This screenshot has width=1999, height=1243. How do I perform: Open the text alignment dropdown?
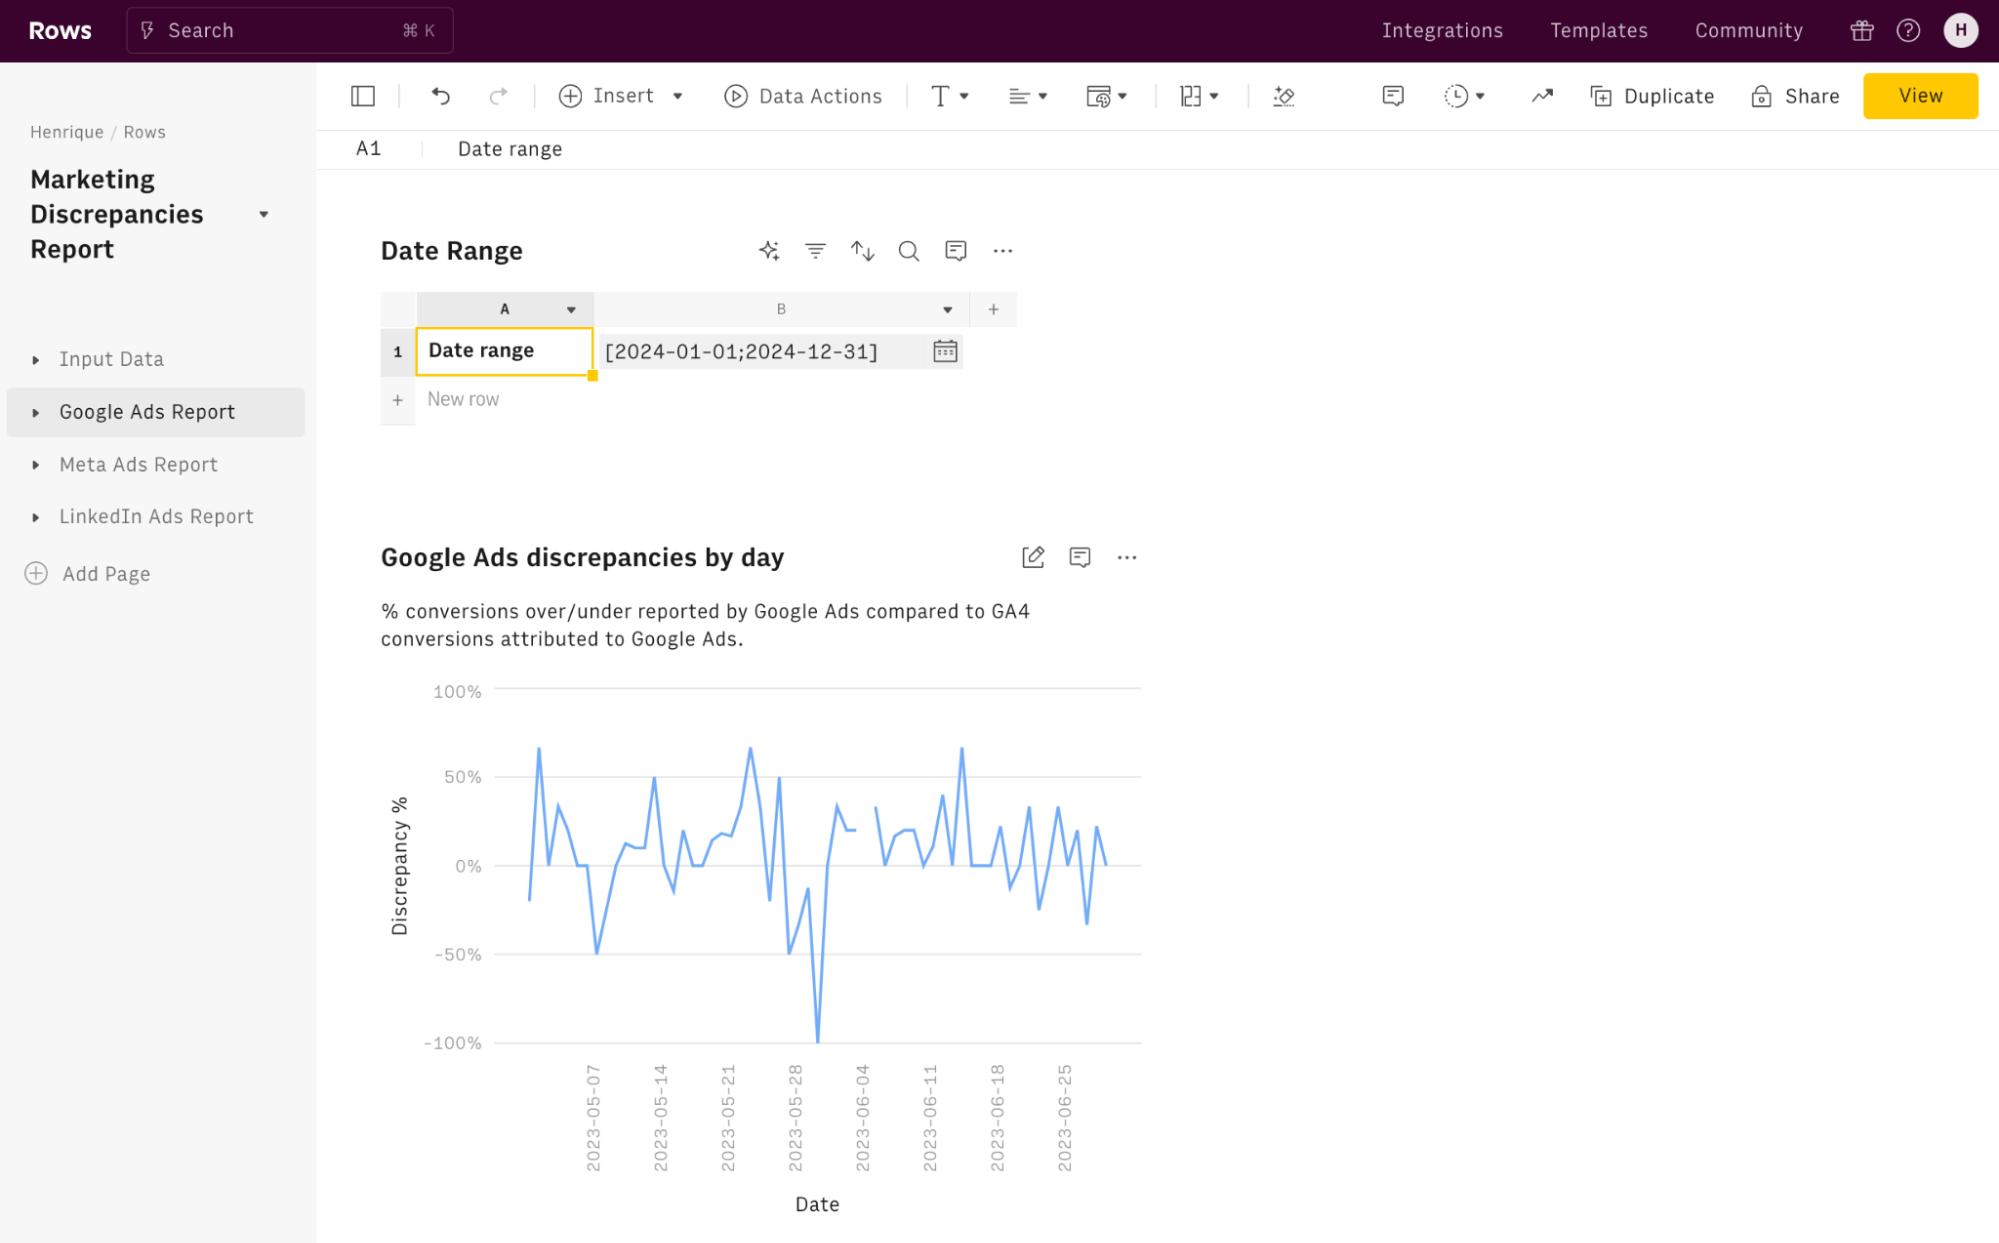[x=1028, y=96]
